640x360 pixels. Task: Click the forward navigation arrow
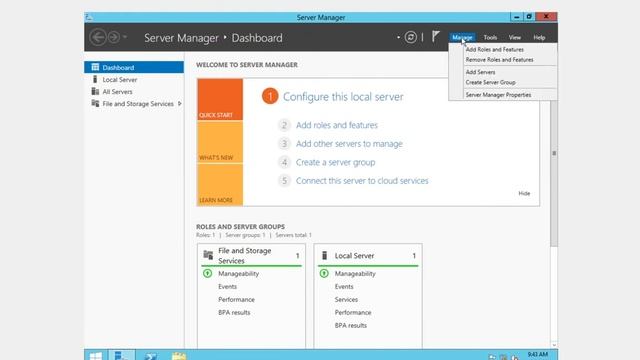tap(114, 37)
